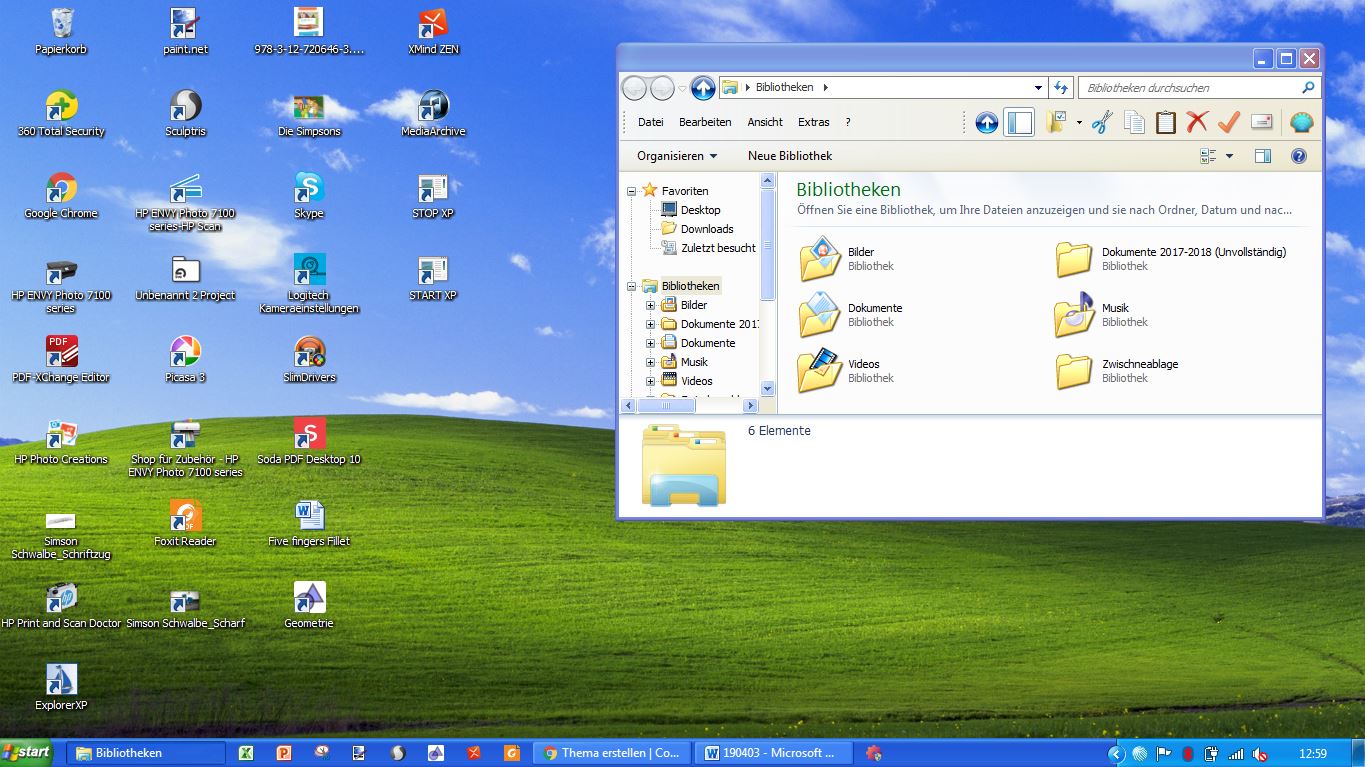Click the orange checkmark Properties icon
Image resolution: width=1365 pixels, height=767 pixels.
(x=1229, y=122)
